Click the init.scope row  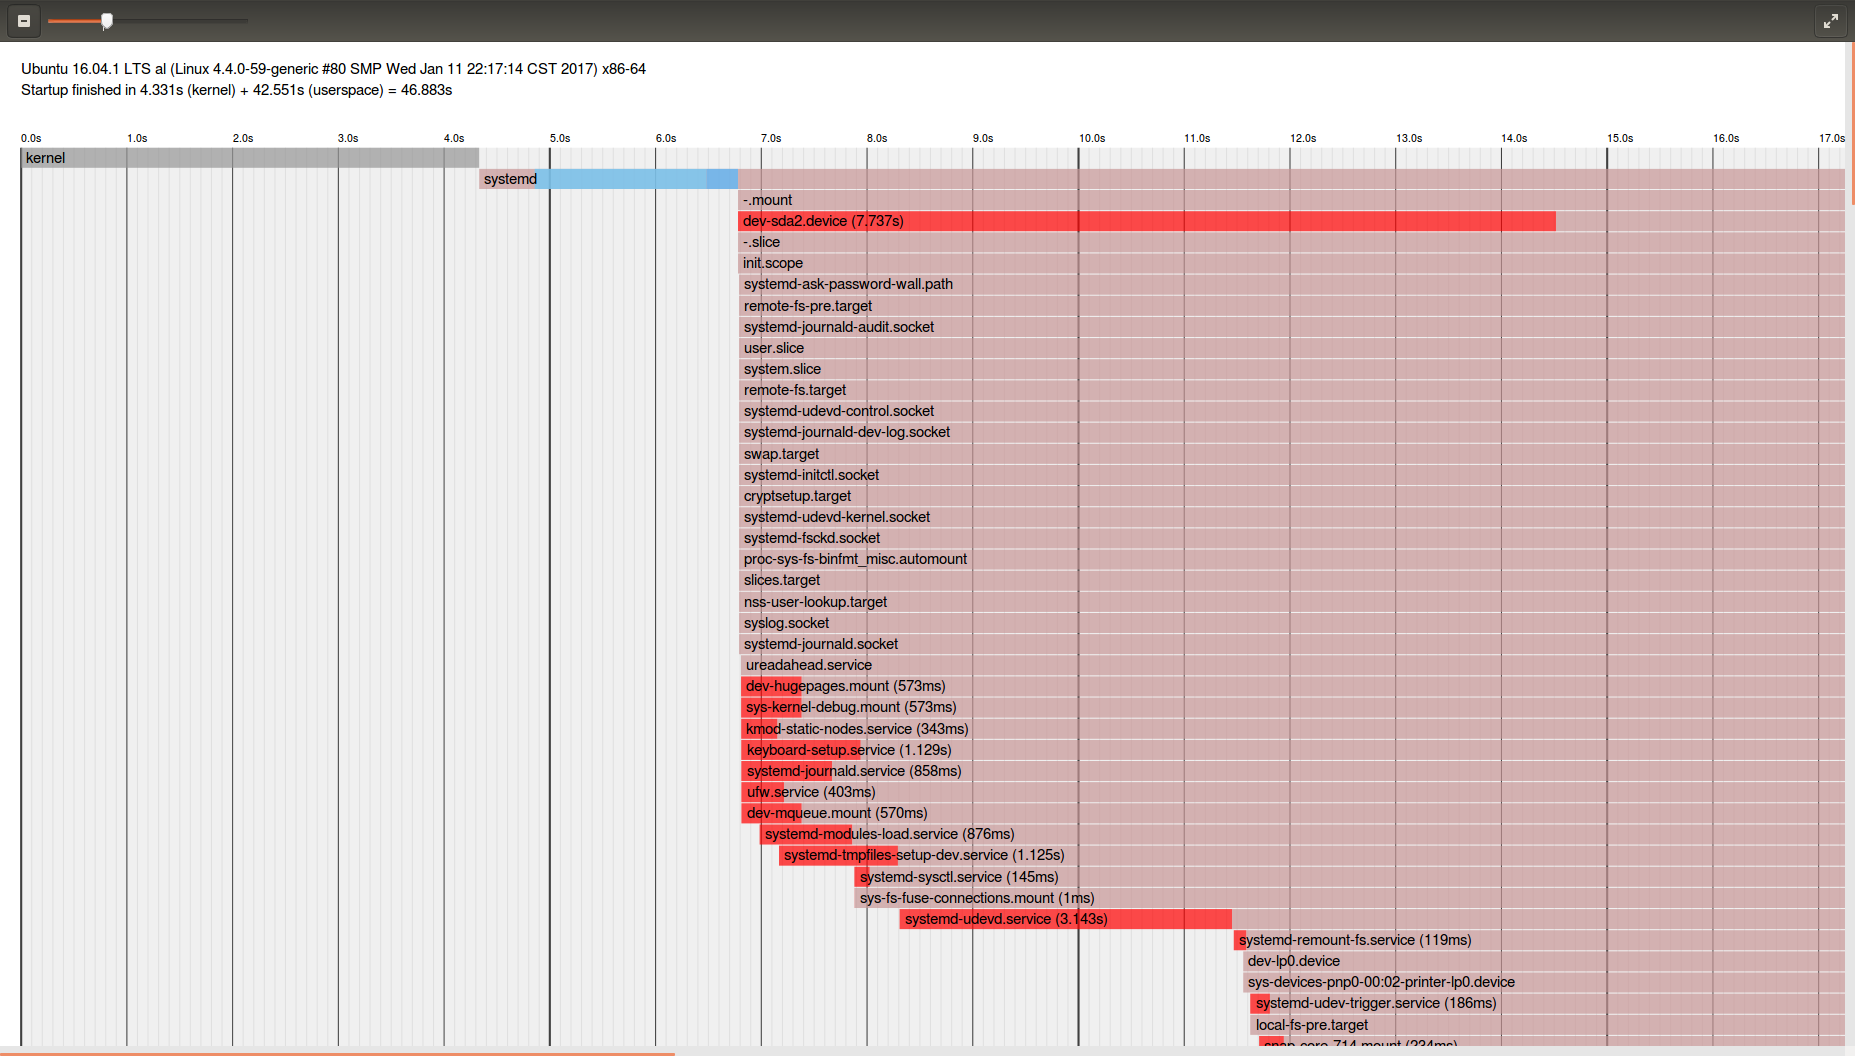[x=1291, y=263]
